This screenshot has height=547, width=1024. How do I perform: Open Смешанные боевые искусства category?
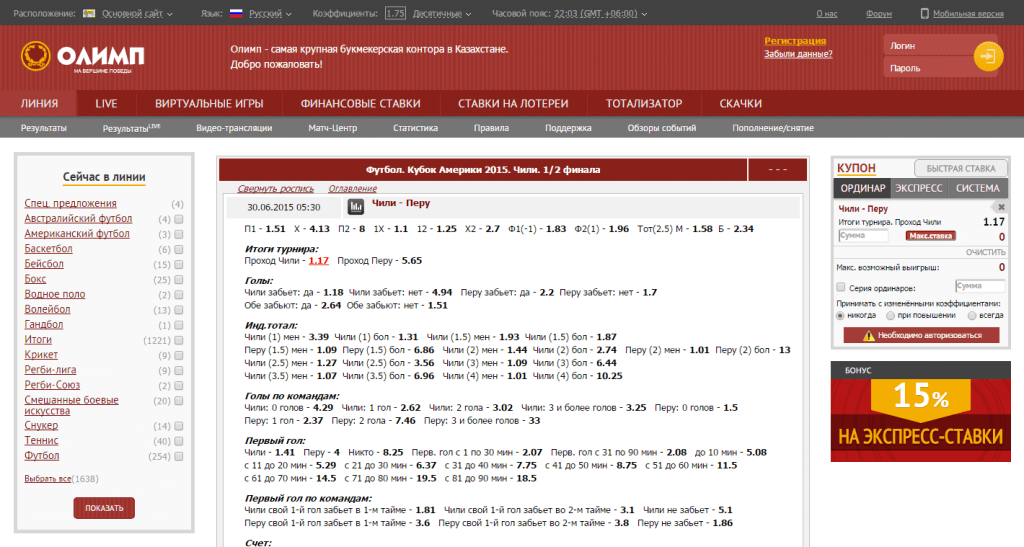coord(71,405)
